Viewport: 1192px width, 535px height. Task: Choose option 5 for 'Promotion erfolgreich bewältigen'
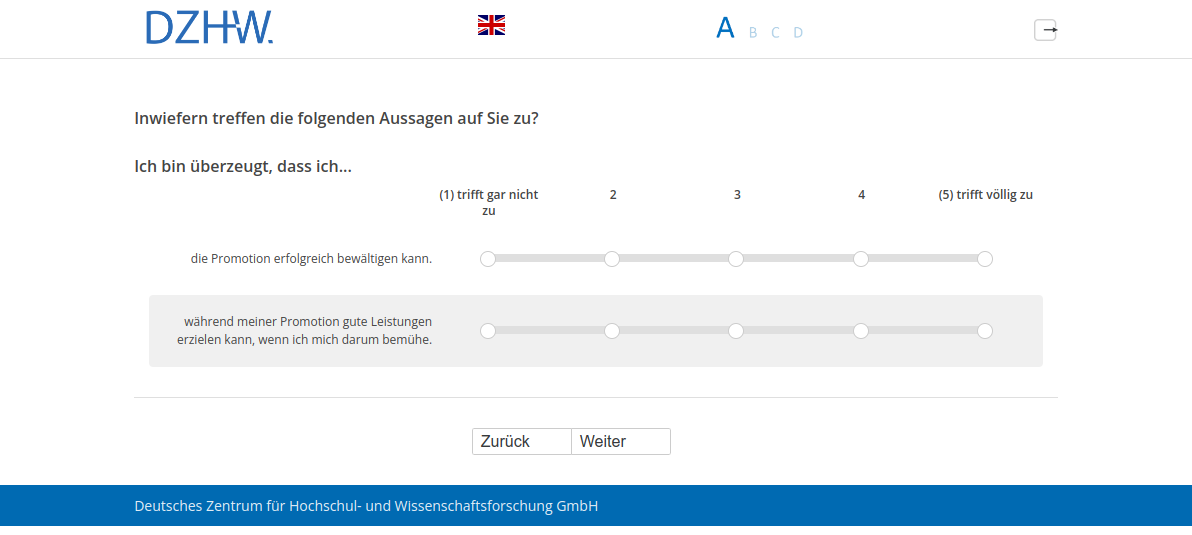pyautogui.click(x=985, y=259)
